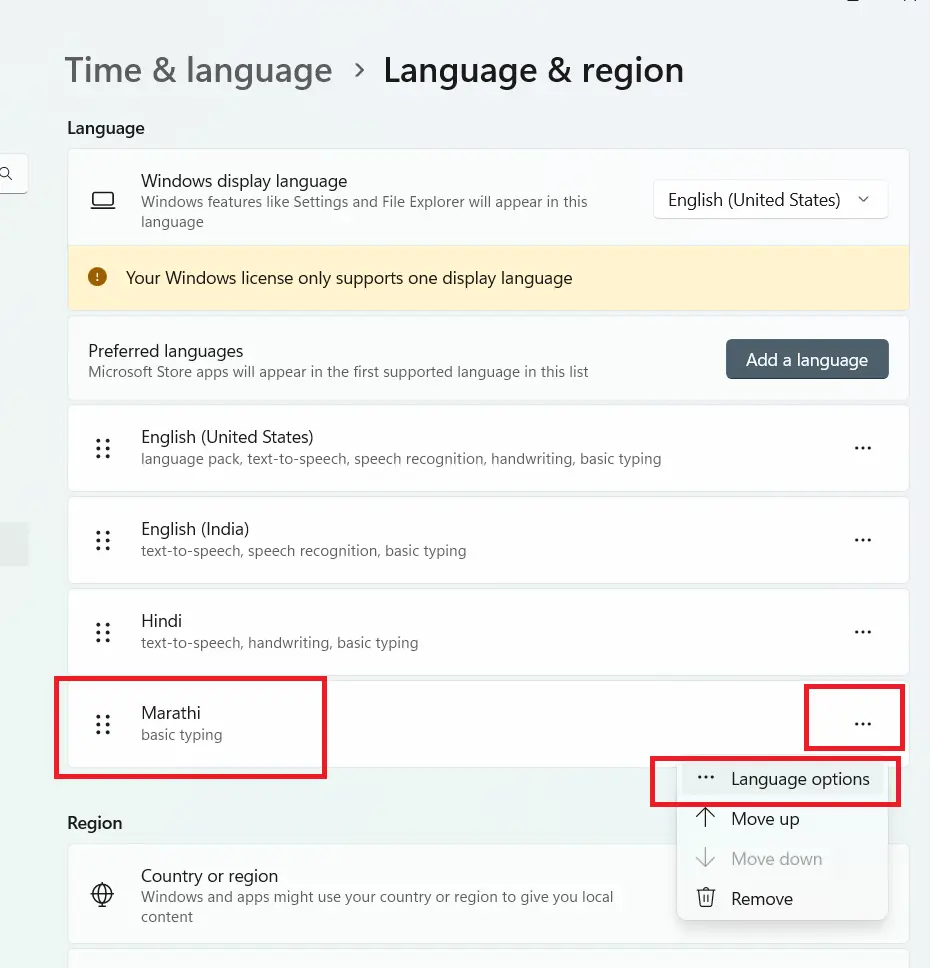Viewport: 930px width, 968px height.
Task: Click the laptop icon beside Windows display language
Action: point(102,200)
